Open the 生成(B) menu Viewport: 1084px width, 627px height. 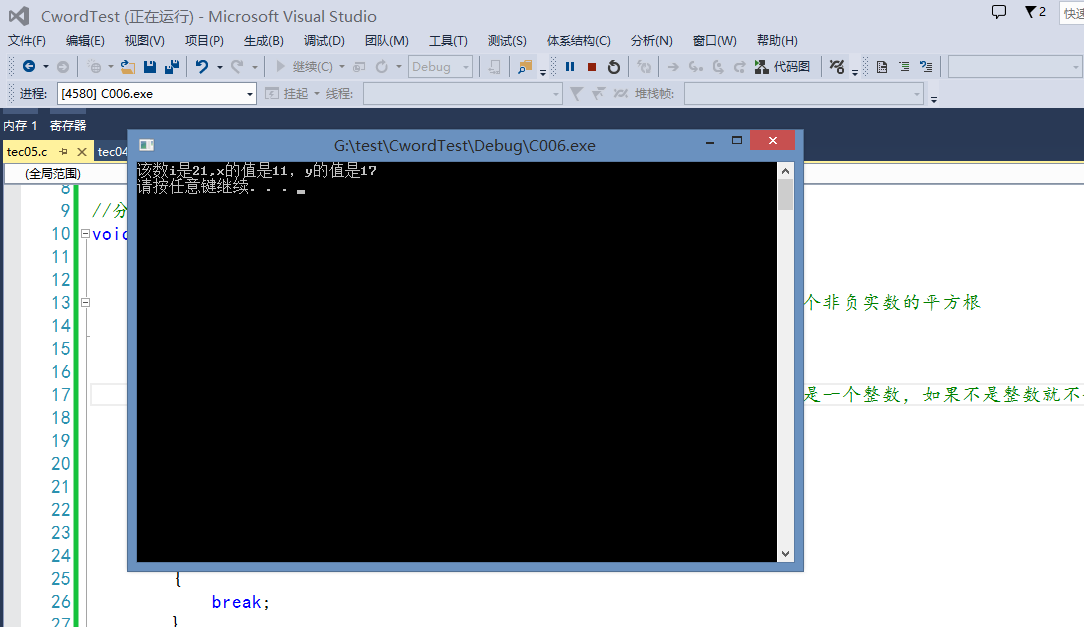tap(263, 41)
